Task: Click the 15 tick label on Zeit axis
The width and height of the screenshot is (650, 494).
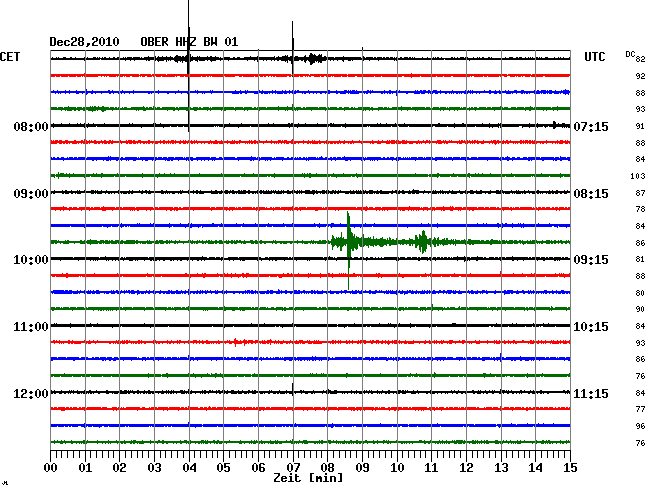Action: click(x=570, y=467)
